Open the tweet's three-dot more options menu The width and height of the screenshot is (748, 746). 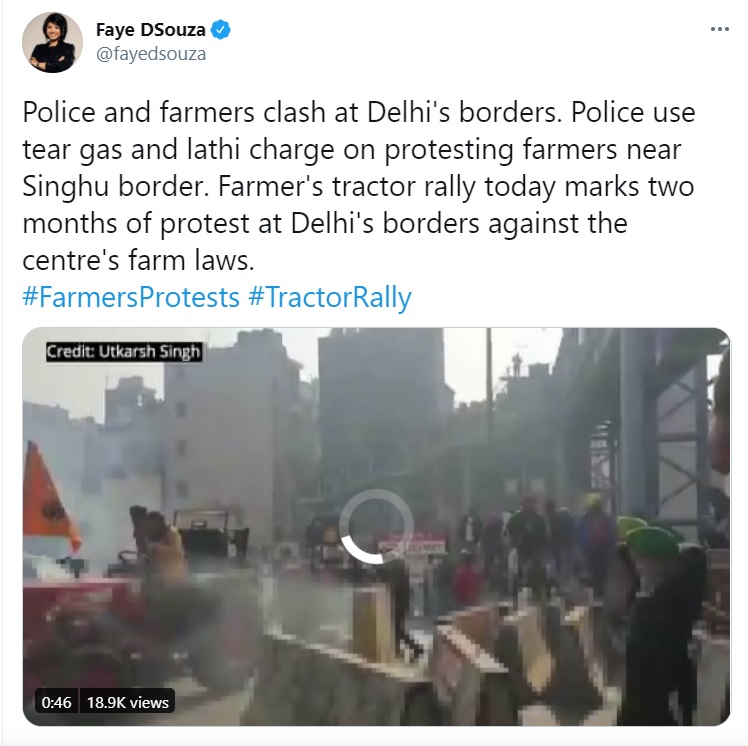click(x=719, y=30)
